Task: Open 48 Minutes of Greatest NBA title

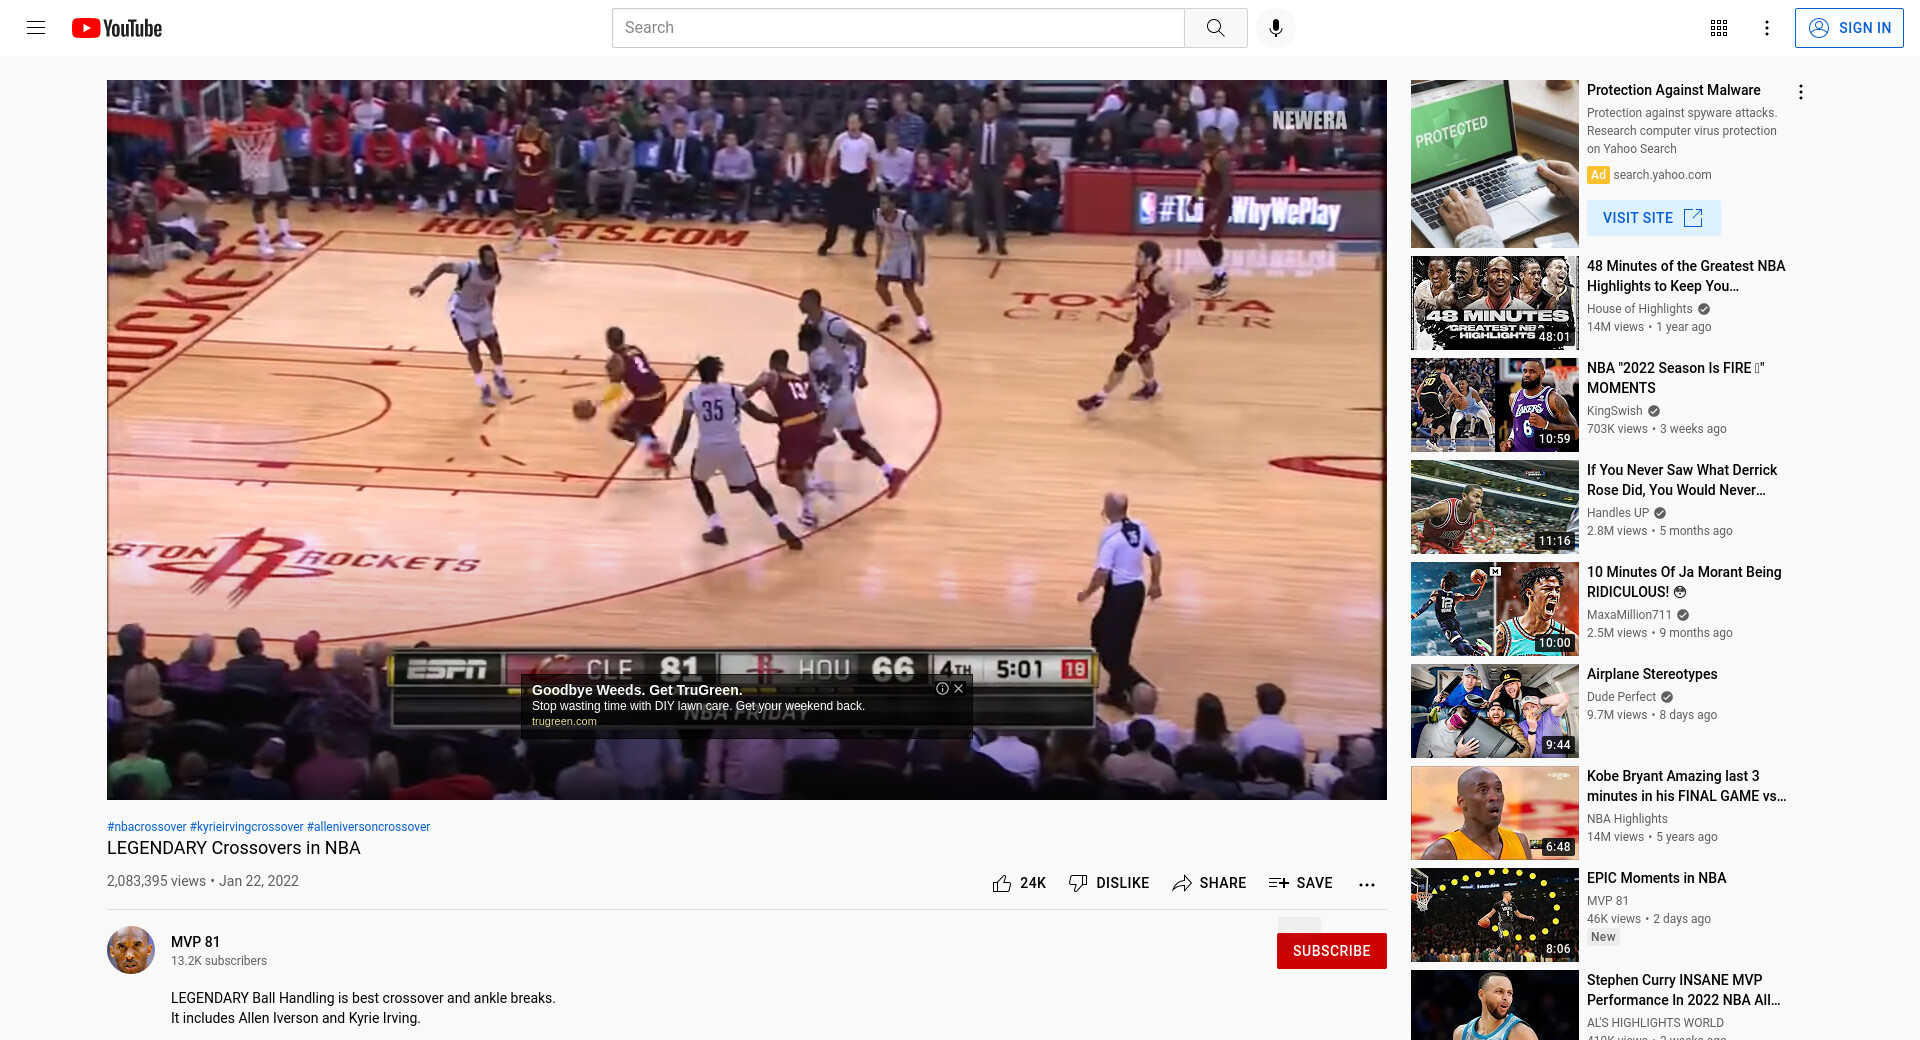Action: coord(1685,276)
